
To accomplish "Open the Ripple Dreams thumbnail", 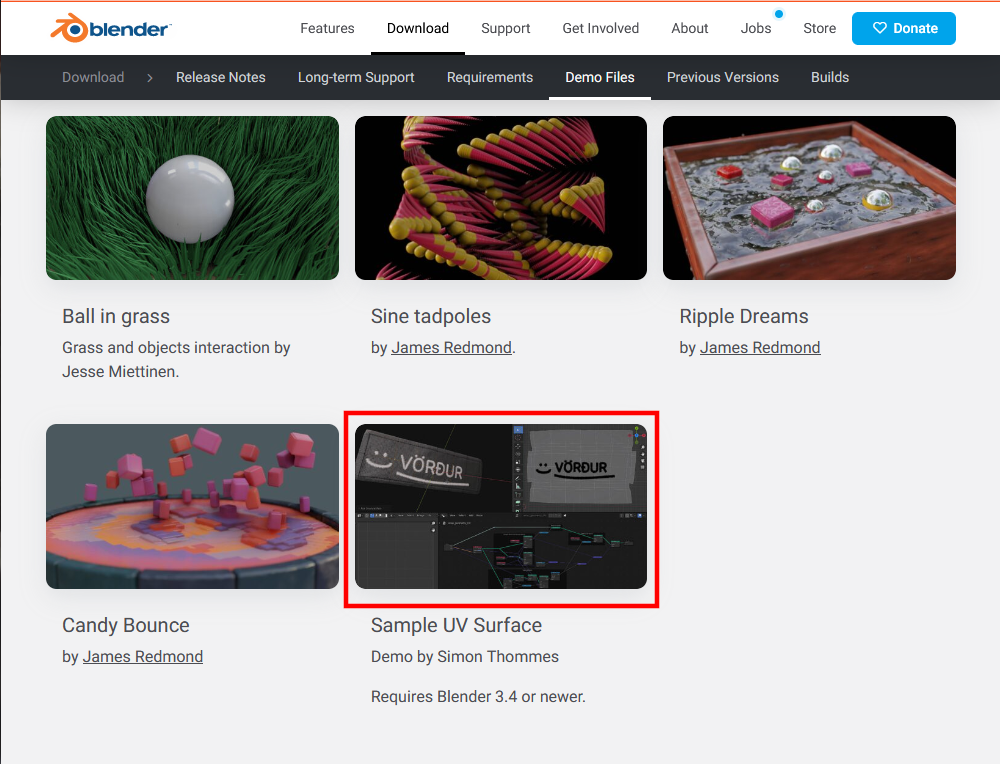I will point(809,198).
